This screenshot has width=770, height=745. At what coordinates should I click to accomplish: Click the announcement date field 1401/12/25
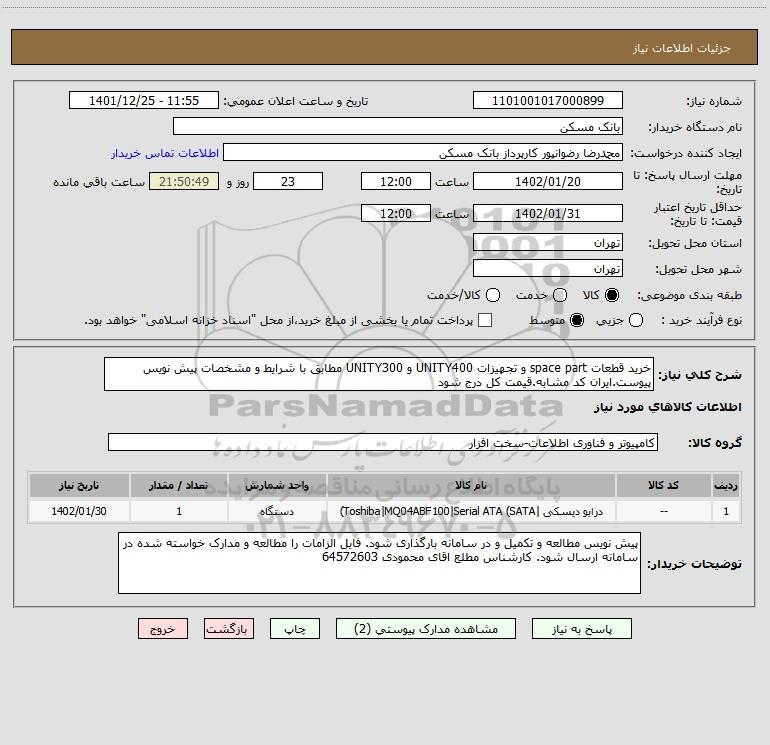(144, 101)
